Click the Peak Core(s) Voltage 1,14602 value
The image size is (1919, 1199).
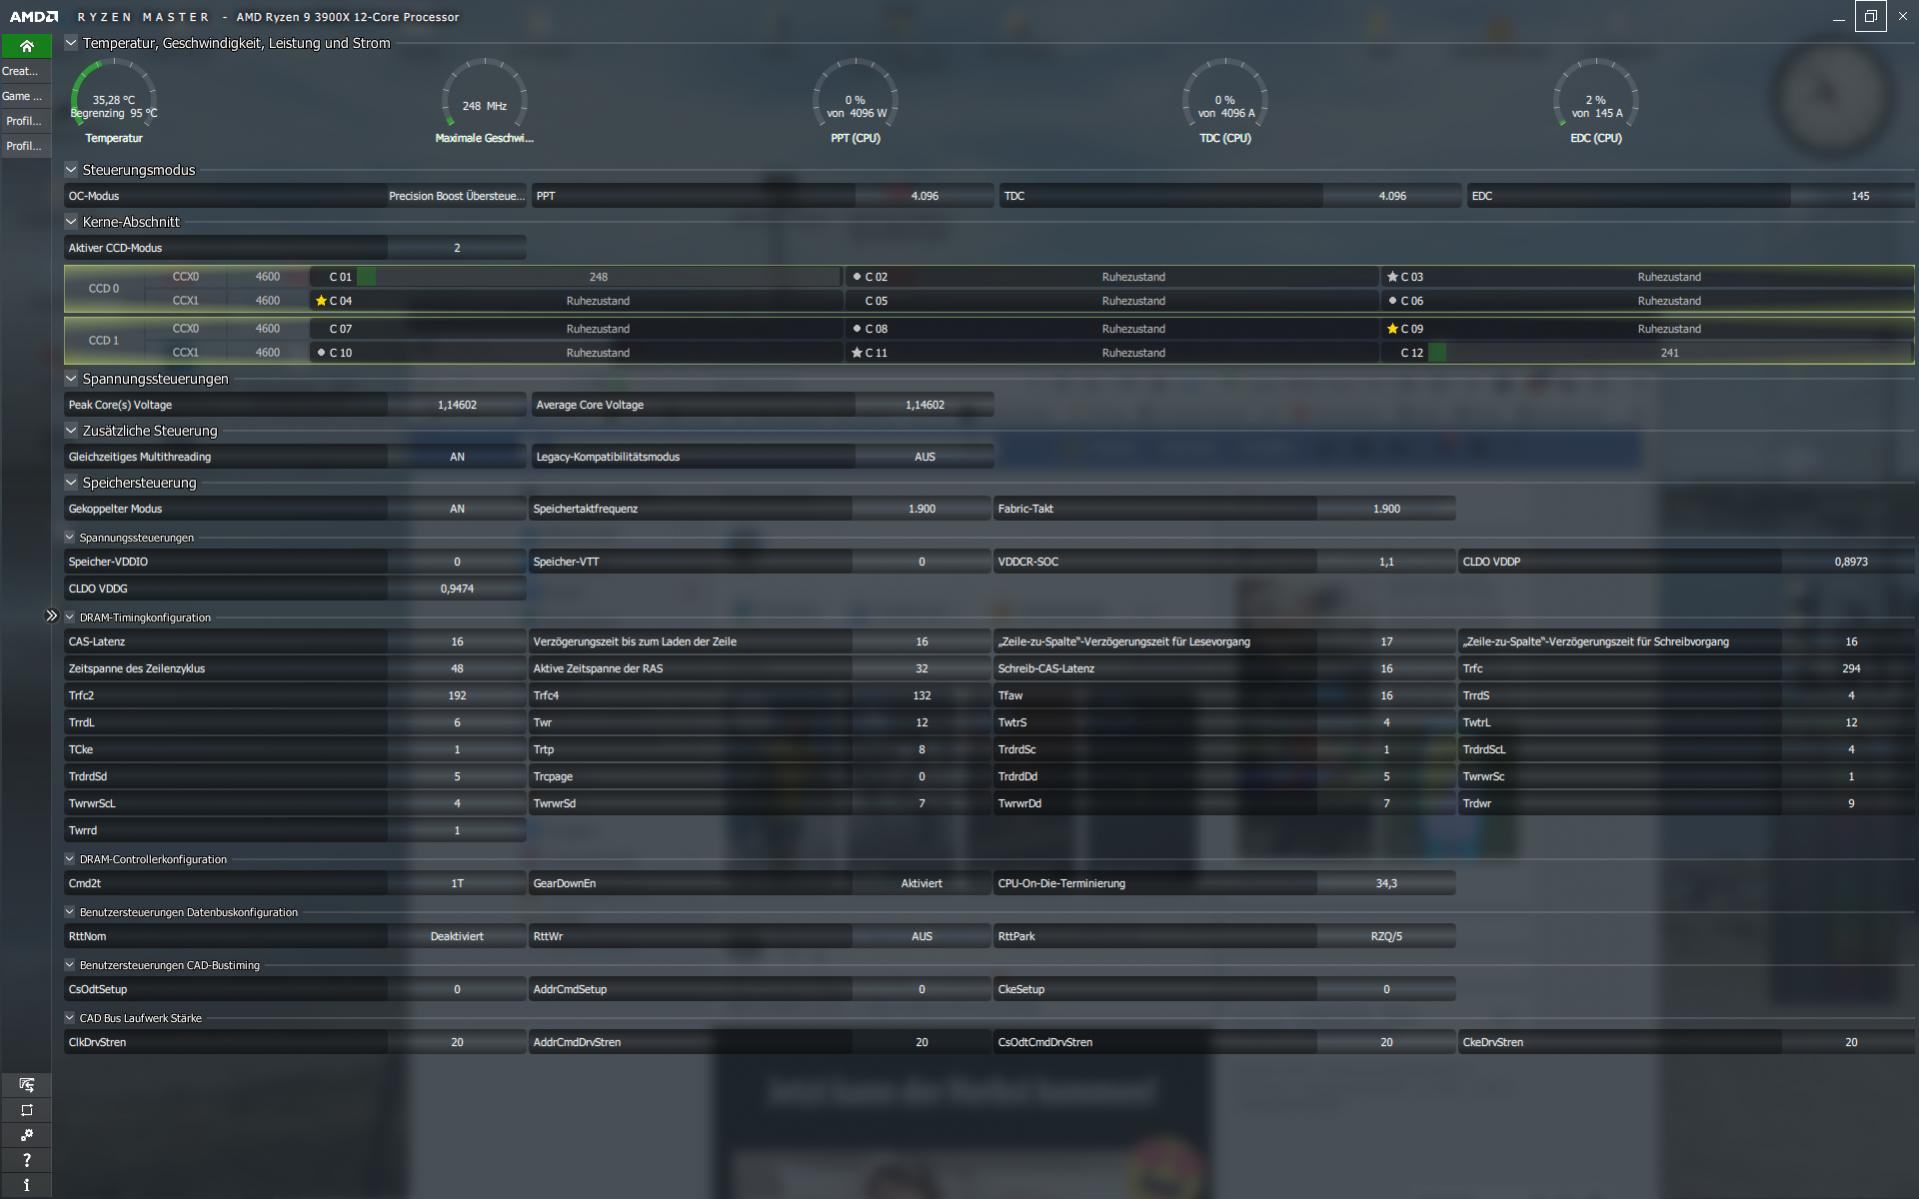(x=457, y=405)
